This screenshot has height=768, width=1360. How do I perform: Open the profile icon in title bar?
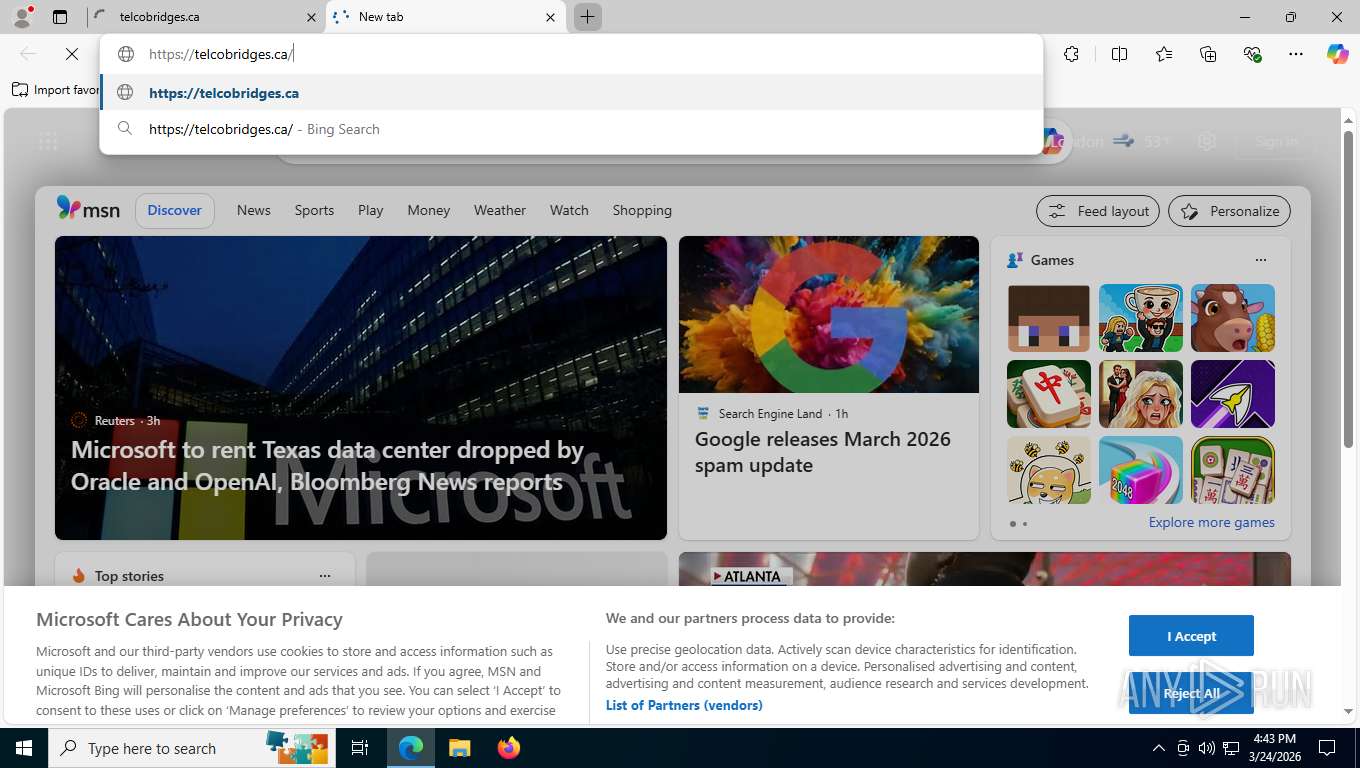point(22,17)
